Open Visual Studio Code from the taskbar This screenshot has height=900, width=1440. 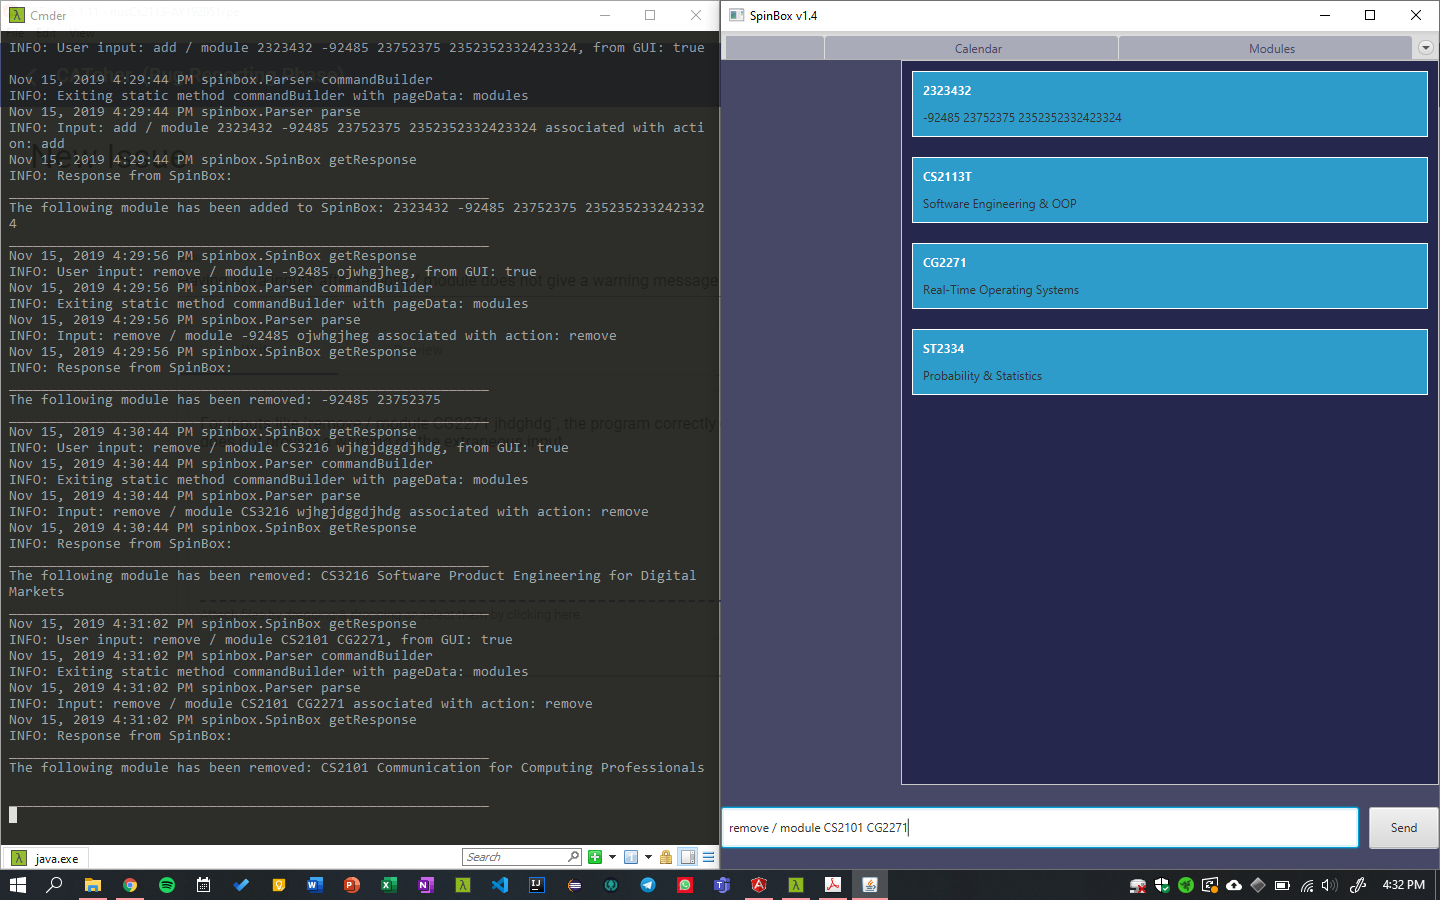tap(500, 885)
